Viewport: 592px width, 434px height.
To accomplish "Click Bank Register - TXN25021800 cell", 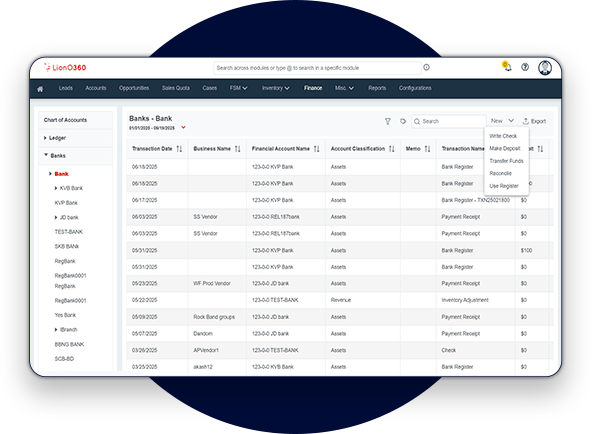I will tap(475, 200).
